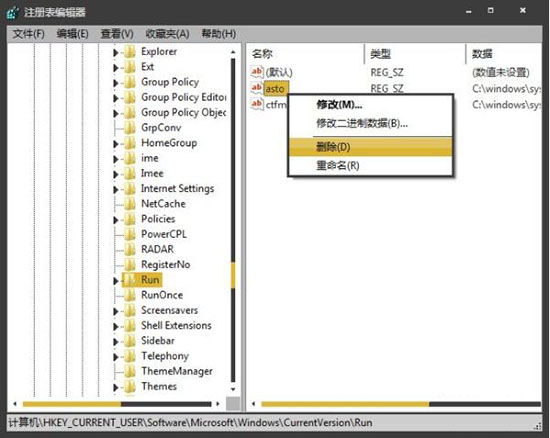Screen dimensions: 550x438
Task: Click the Explorer folder icon
Action: [x=130, y=52]
